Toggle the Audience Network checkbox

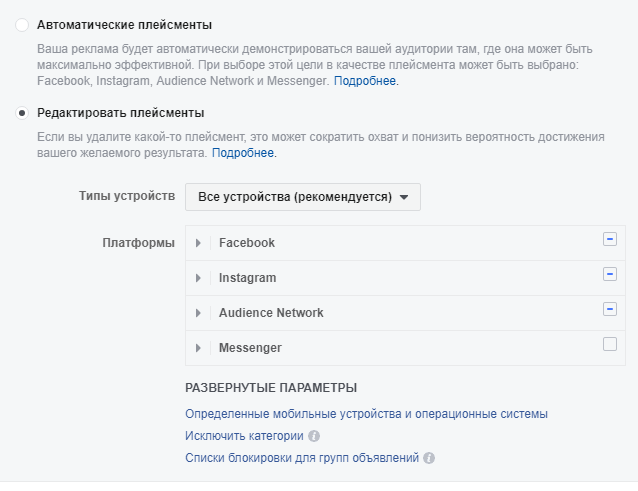point(610,309)
